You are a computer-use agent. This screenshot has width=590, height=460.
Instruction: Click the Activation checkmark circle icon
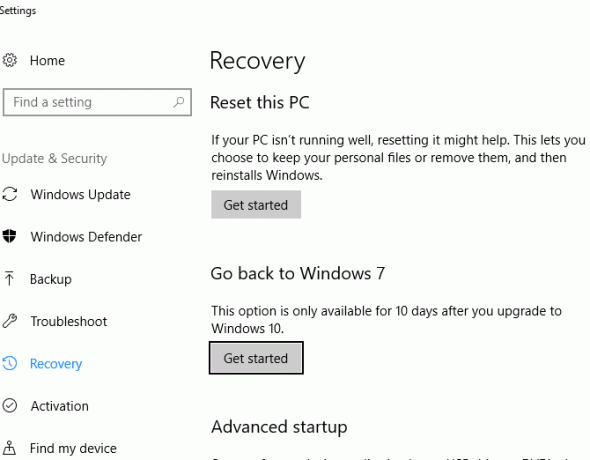pos(9,406)
